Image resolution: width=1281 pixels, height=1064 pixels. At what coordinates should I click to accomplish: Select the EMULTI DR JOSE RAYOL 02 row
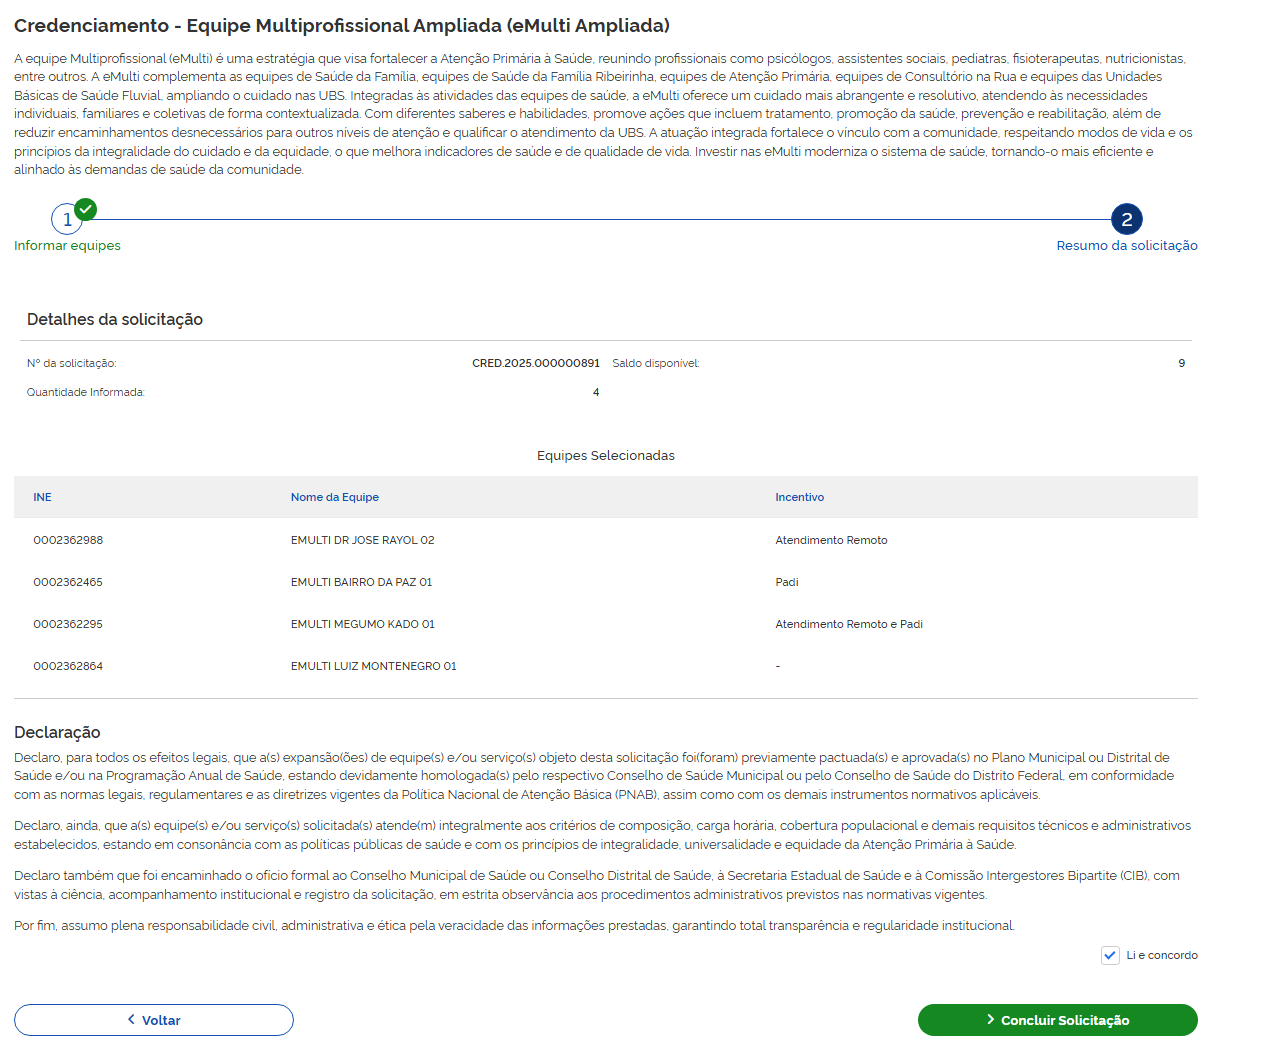pos(362,540)
